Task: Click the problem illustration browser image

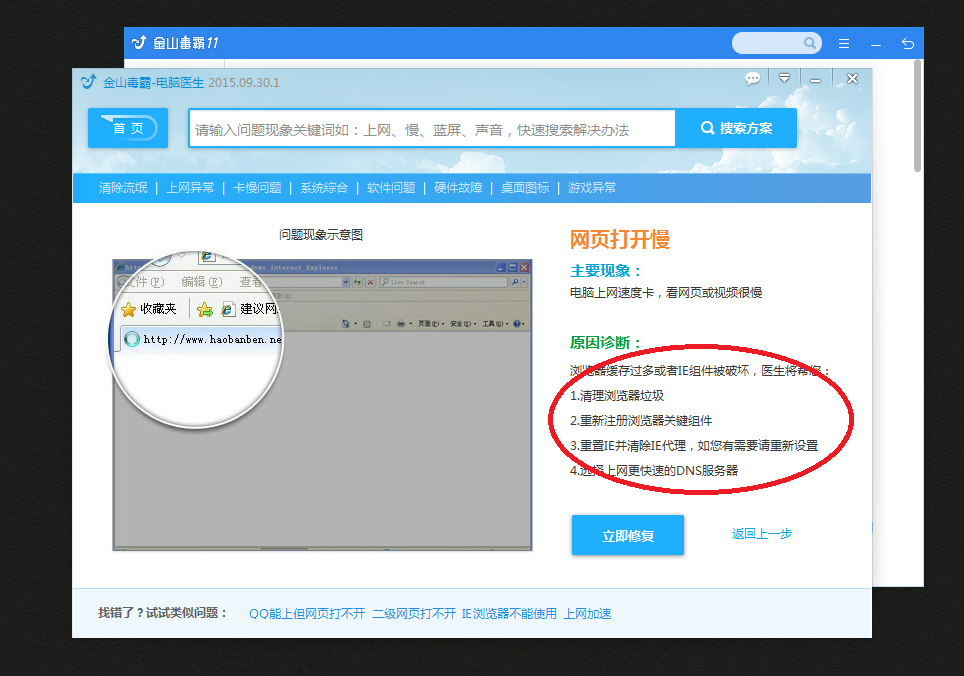Action: coord(322,404)
